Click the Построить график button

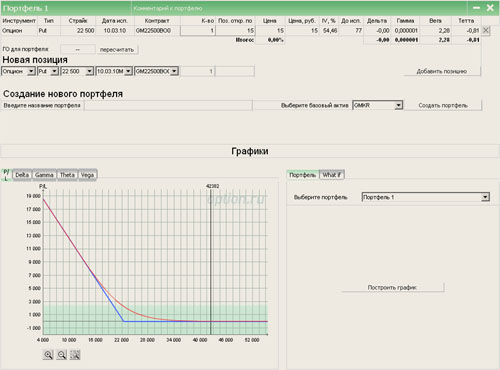pos(392,287)
